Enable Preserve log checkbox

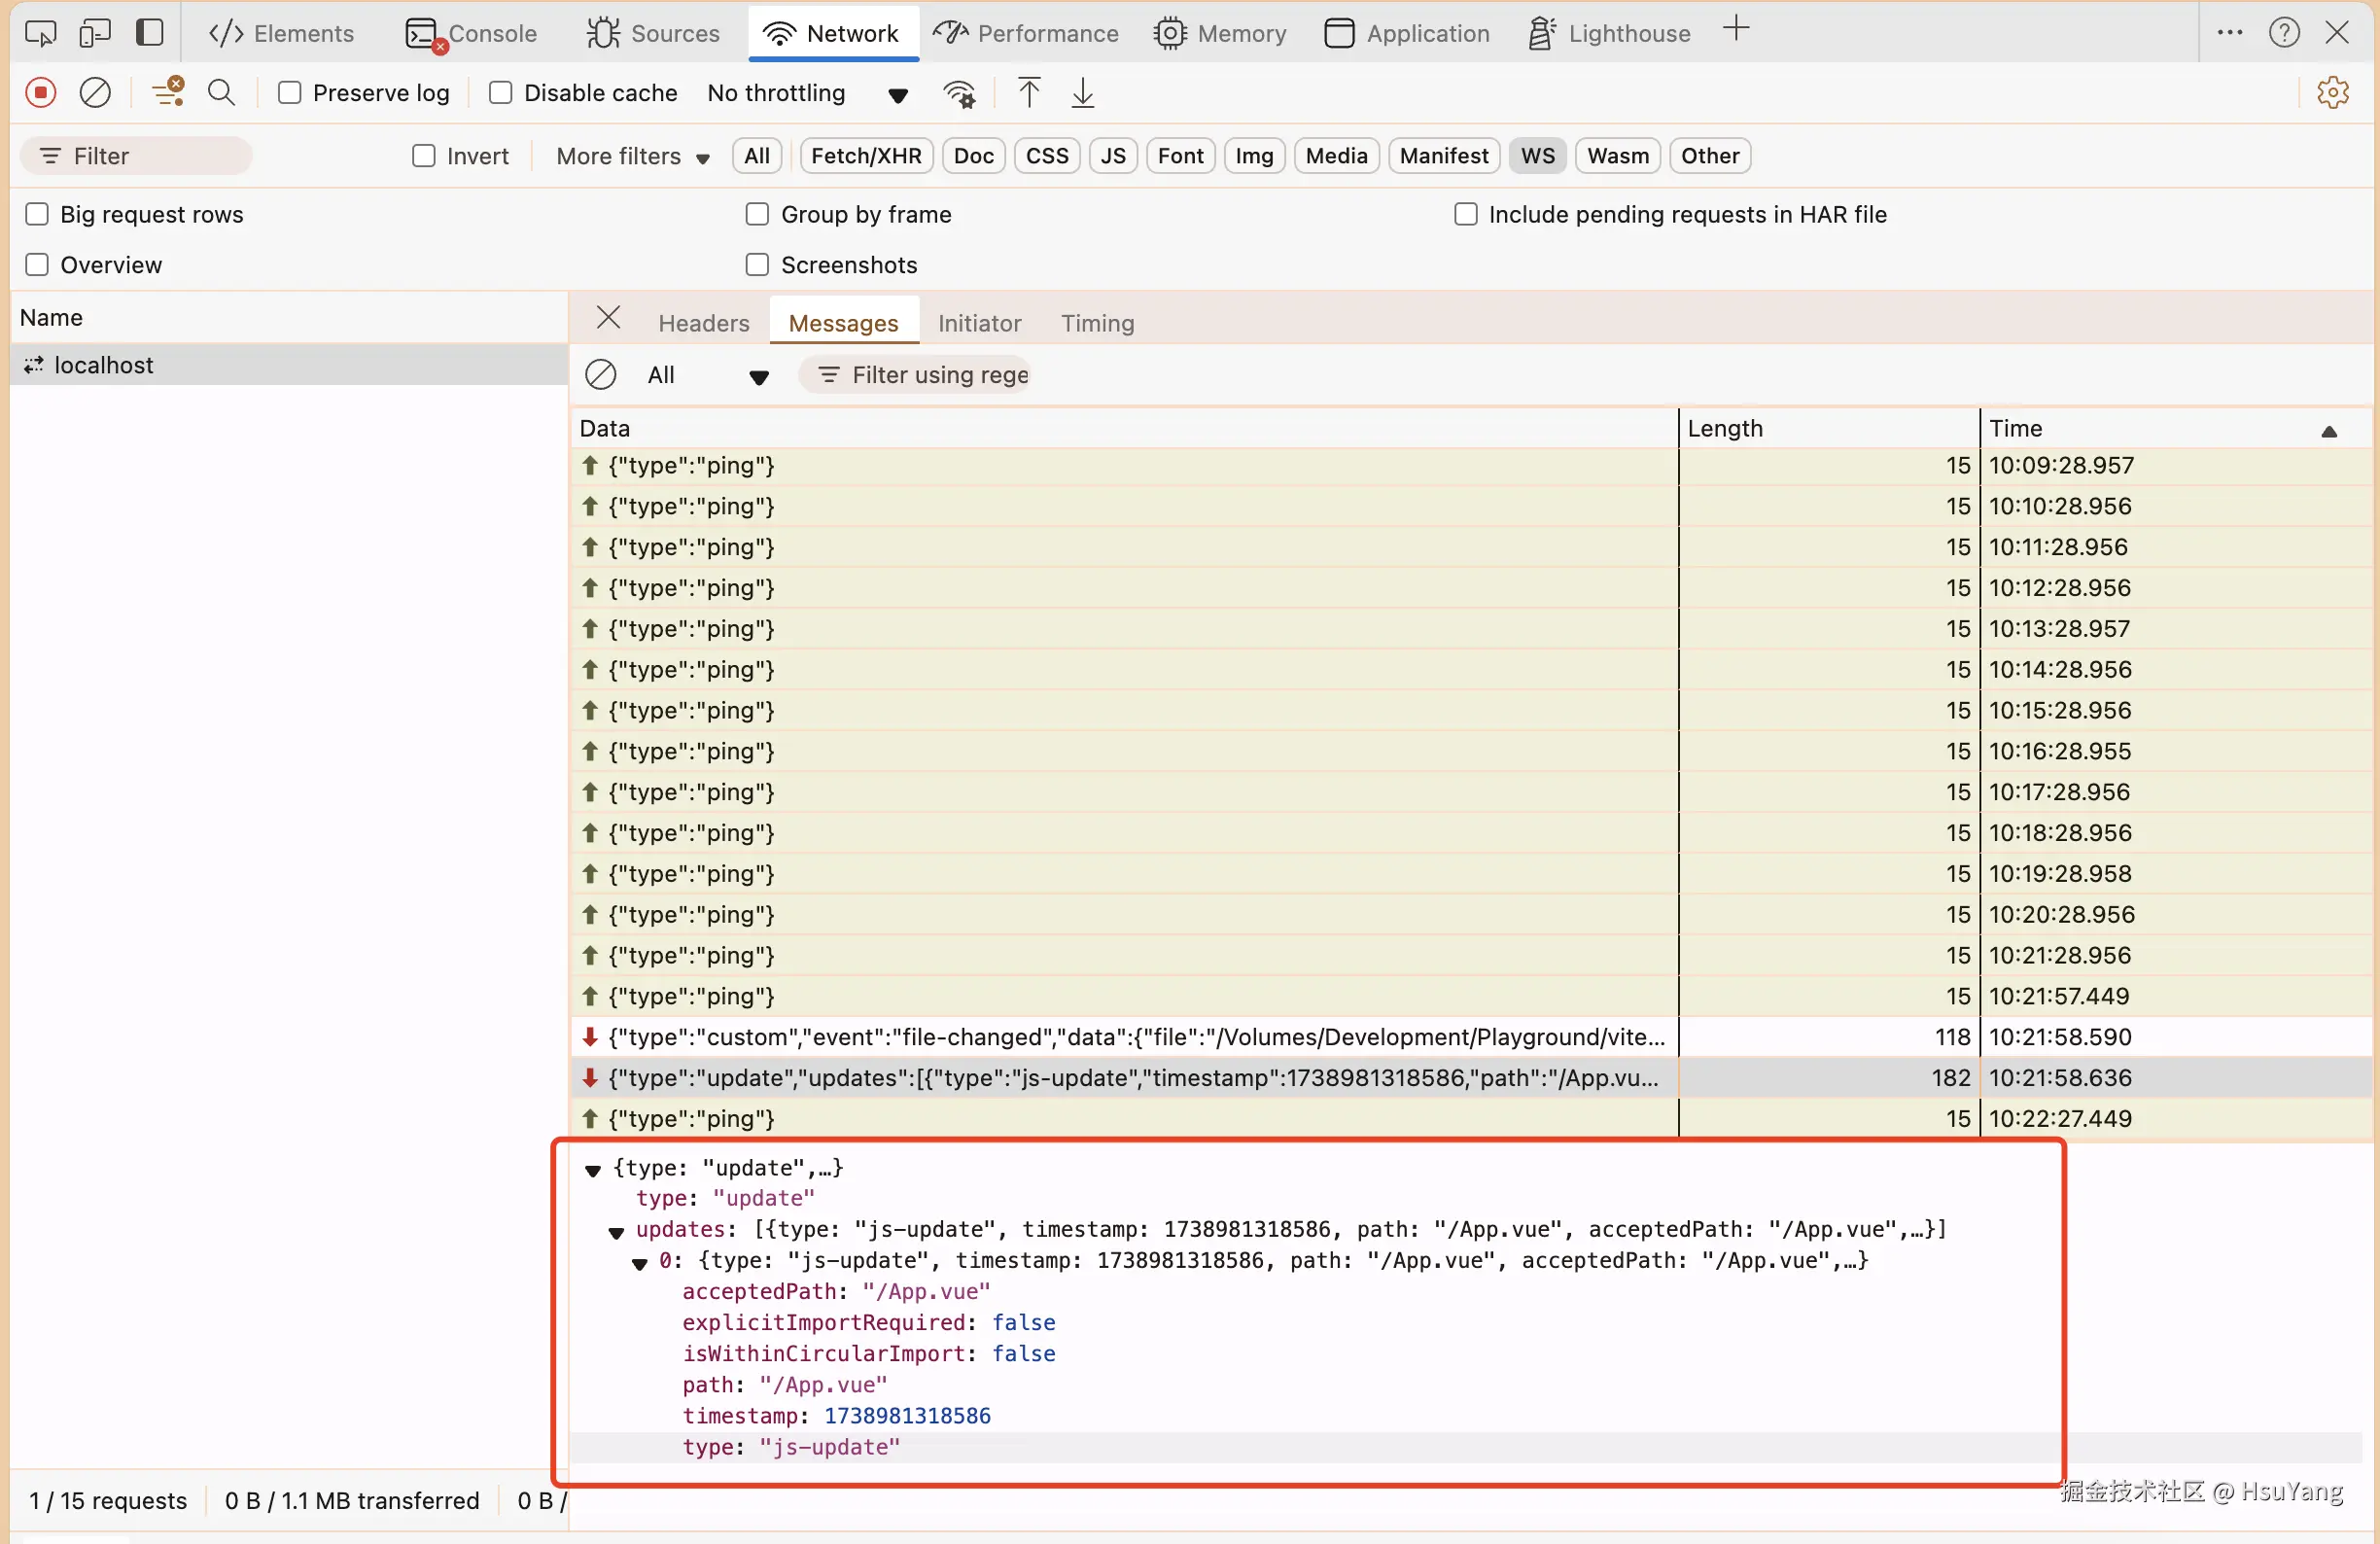[x=290, y=93]
